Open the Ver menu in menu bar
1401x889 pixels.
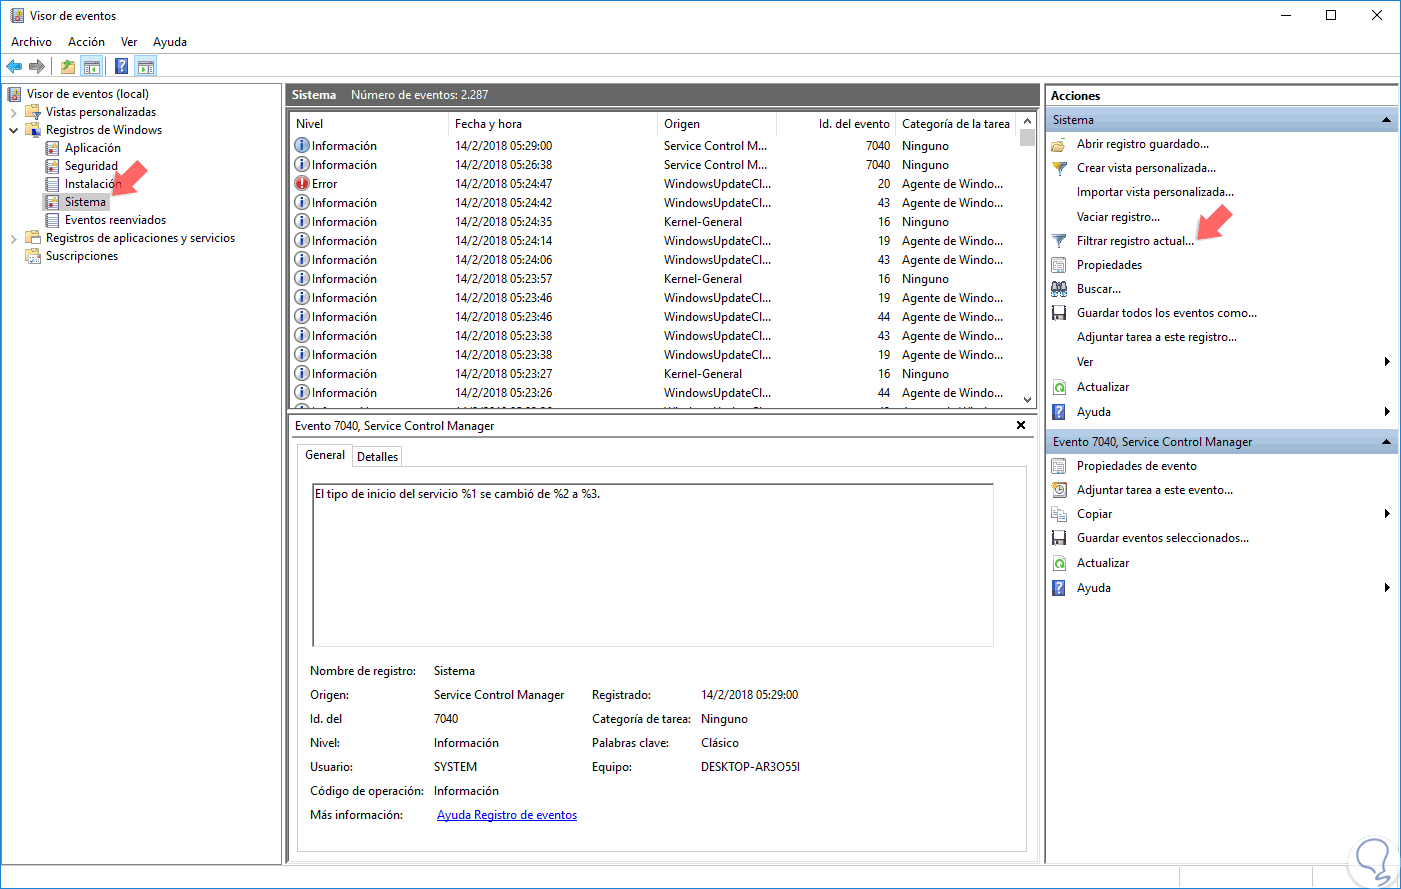click(129, 42)
